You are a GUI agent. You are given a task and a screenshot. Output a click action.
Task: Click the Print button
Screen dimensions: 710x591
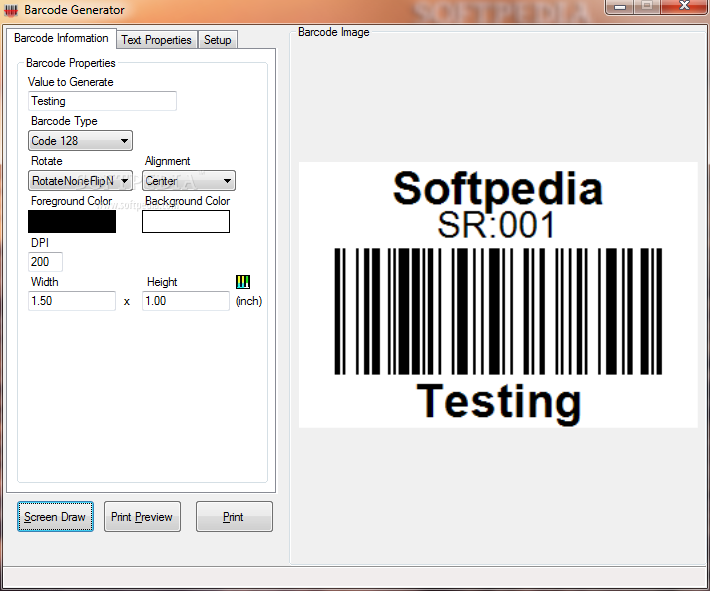click(x=234, y=516)
